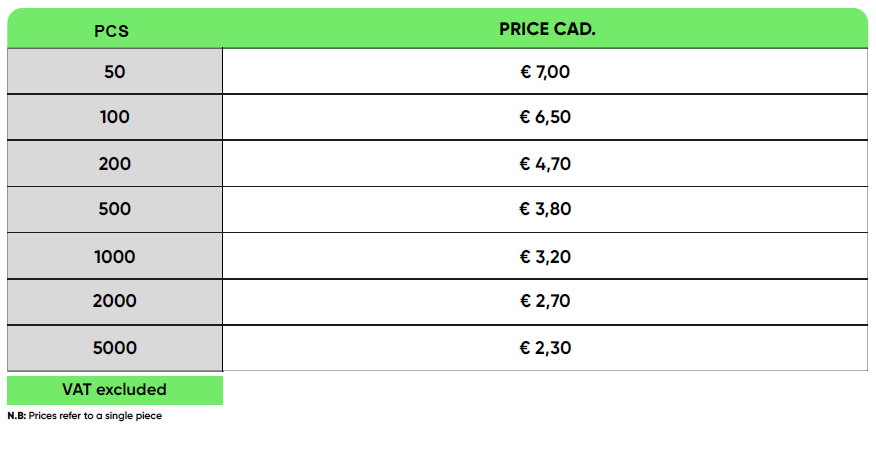The width and height of the screenshot is (876, 452).
Task: Choose the 500 pieces quantity cell
Action: tap(115, 209)
